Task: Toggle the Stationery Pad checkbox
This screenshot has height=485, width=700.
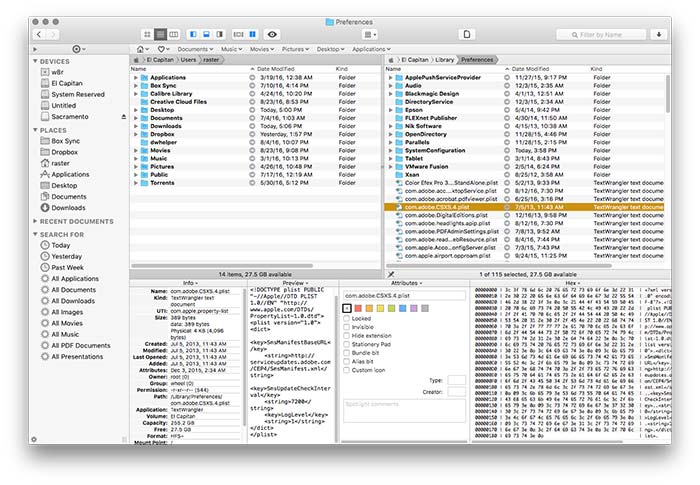Action: [347, 344]
